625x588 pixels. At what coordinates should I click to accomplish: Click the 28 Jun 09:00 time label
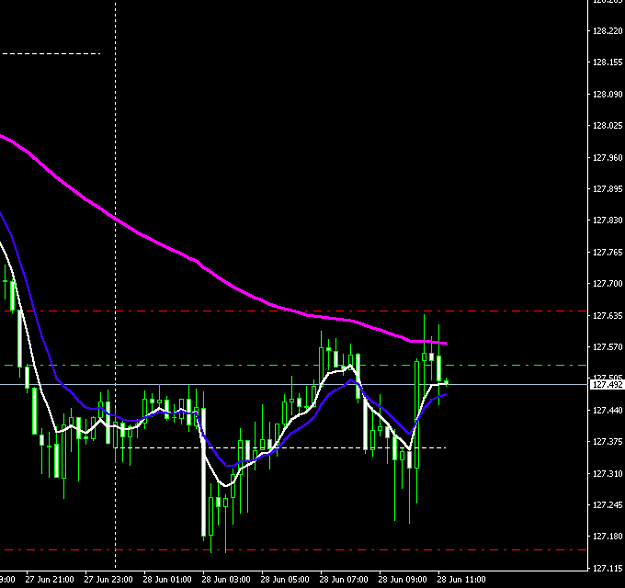tap(402, 580)
